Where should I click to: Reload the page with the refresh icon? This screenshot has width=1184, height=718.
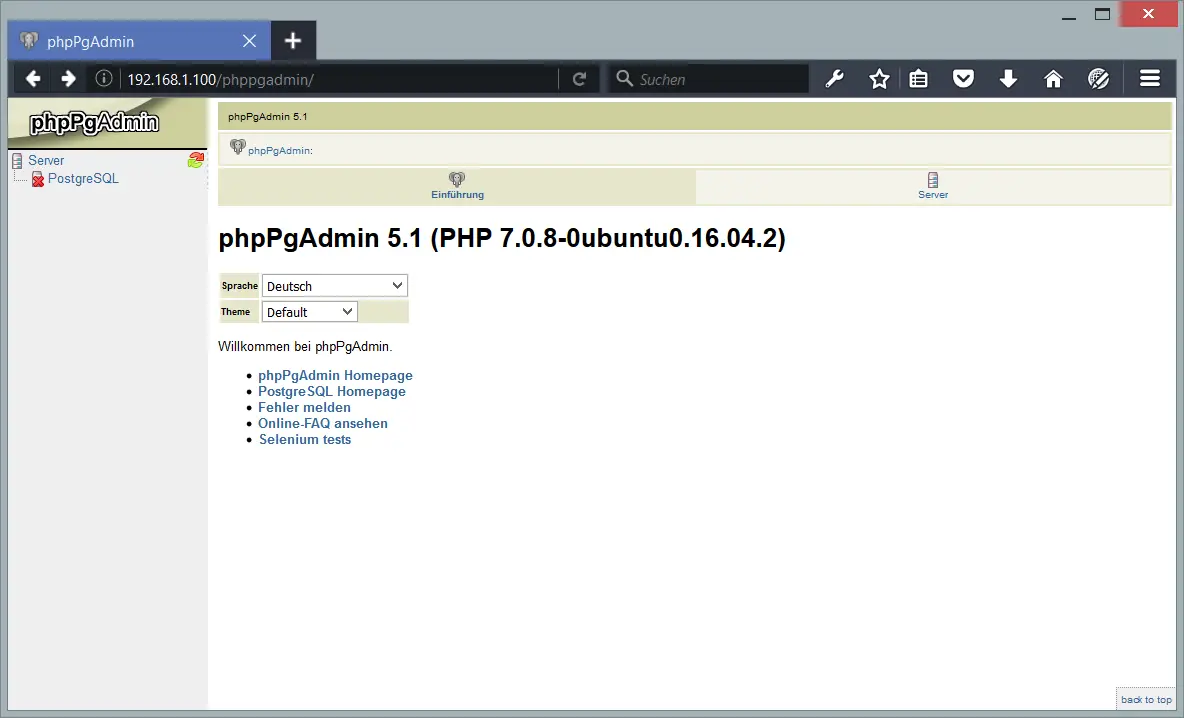(x=579, y=79)
